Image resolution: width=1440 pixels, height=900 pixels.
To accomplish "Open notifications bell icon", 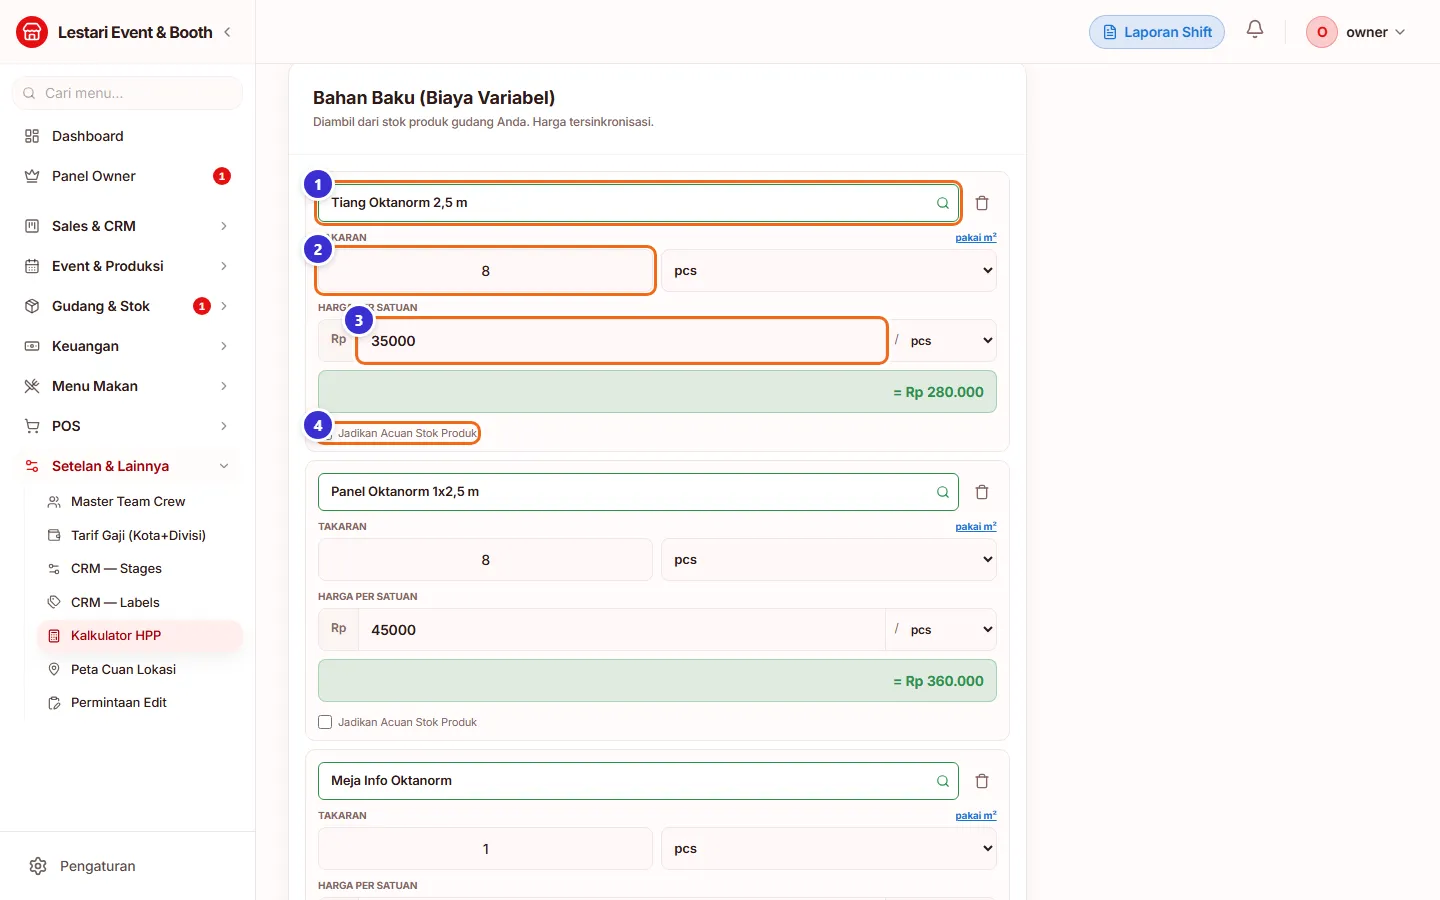I will [1255, 30].
